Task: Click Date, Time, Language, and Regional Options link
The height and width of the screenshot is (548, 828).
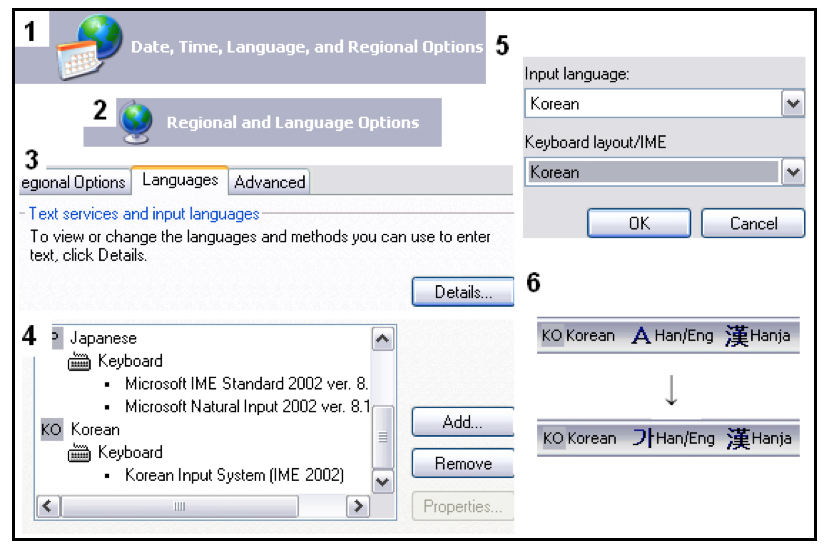Action: [307, 47]
